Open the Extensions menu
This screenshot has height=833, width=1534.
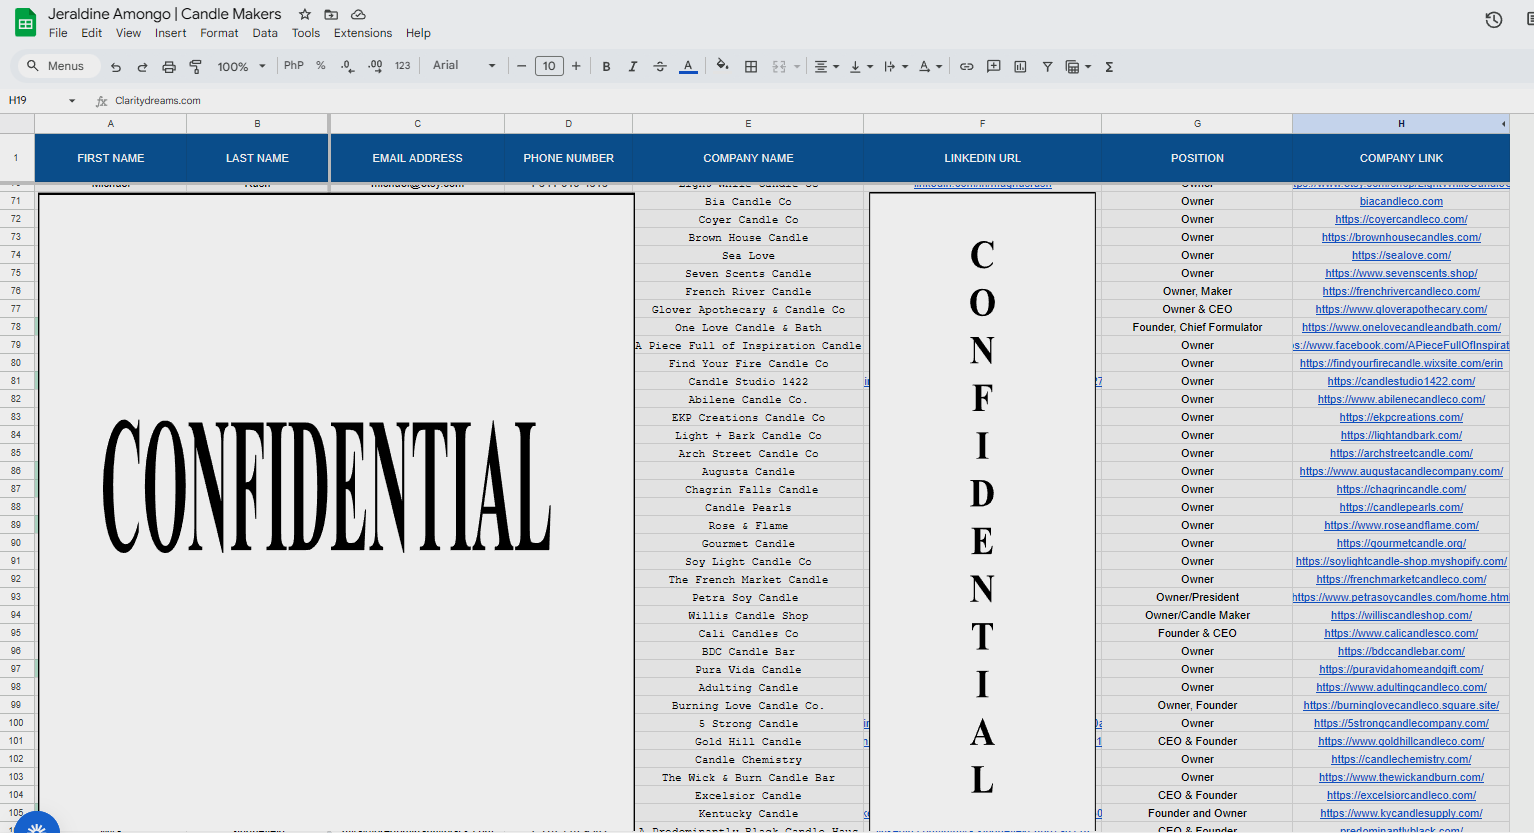(362, 33)
